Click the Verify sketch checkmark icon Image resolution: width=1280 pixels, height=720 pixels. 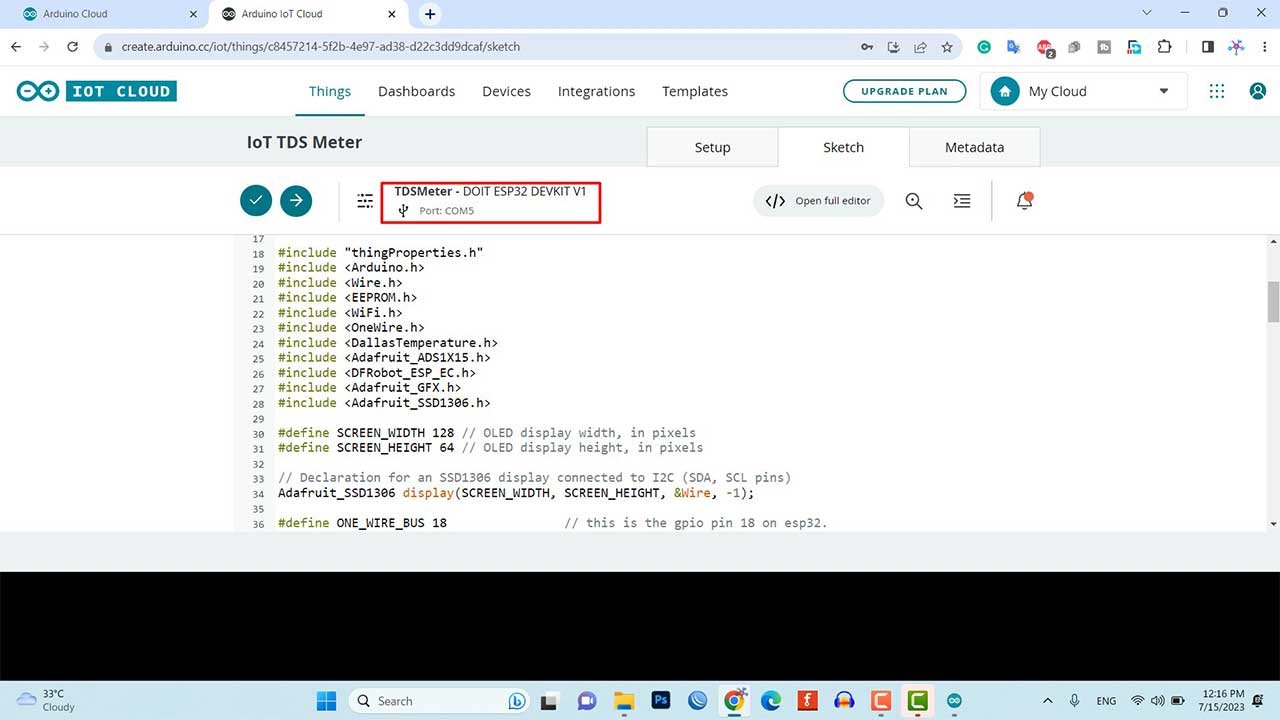point(255,200)
